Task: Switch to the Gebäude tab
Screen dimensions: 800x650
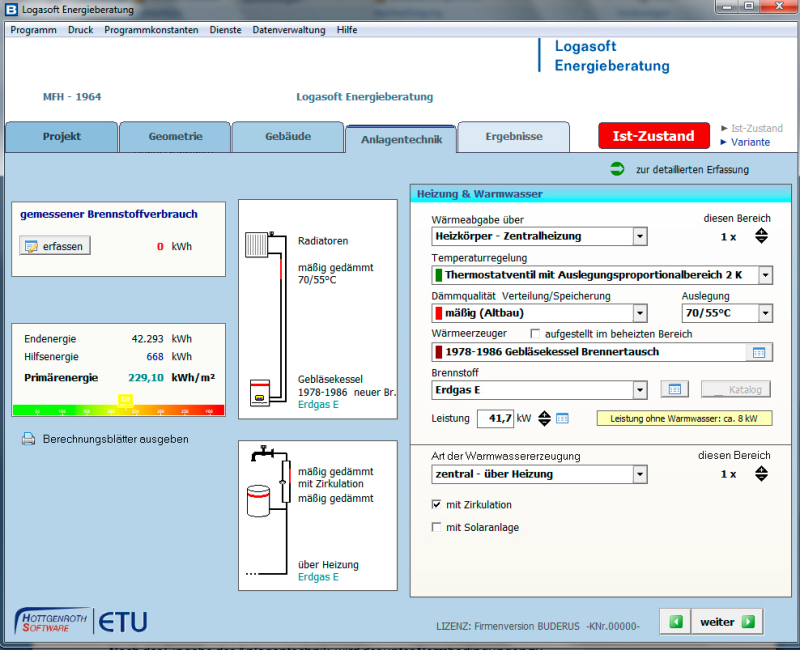Action: click(x=288, y=137)
